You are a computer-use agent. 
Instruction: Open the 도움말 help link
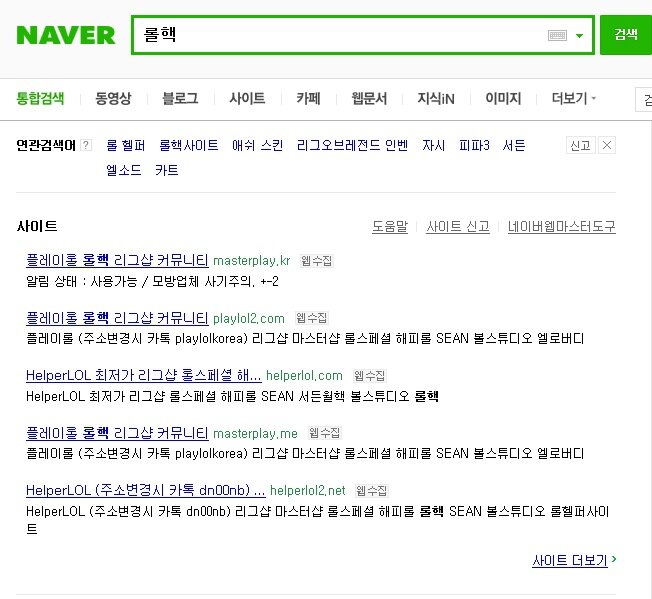(x=390, y=227)
